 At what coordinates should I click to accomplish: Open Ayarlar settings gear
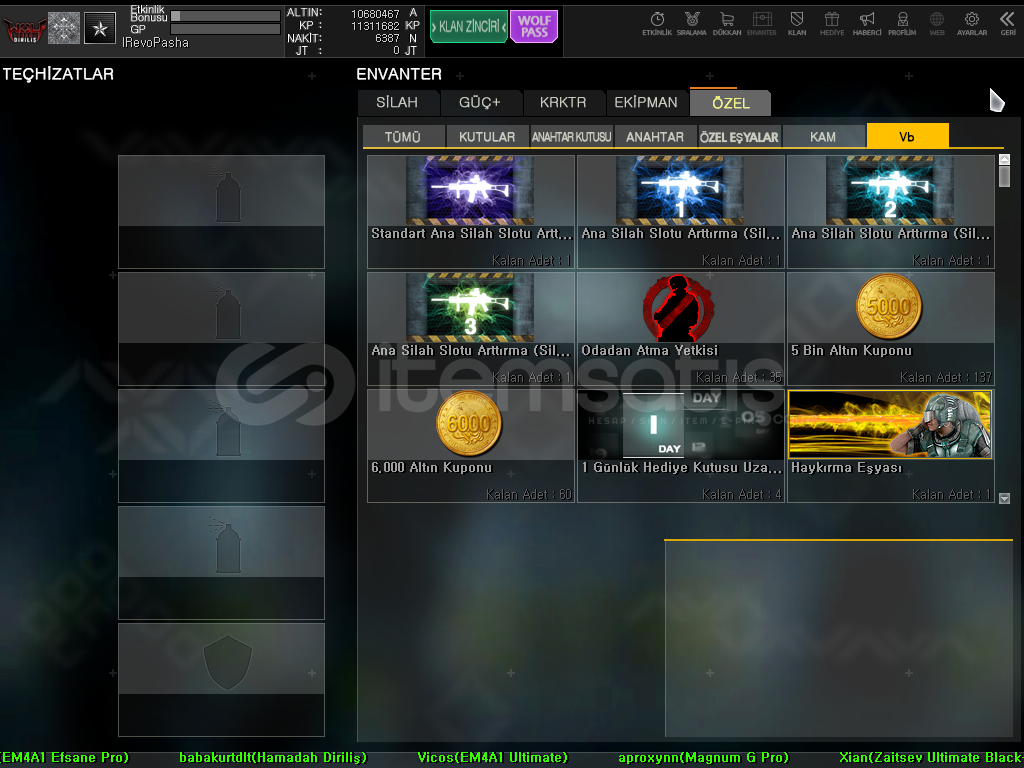click(x=972, y=24)
